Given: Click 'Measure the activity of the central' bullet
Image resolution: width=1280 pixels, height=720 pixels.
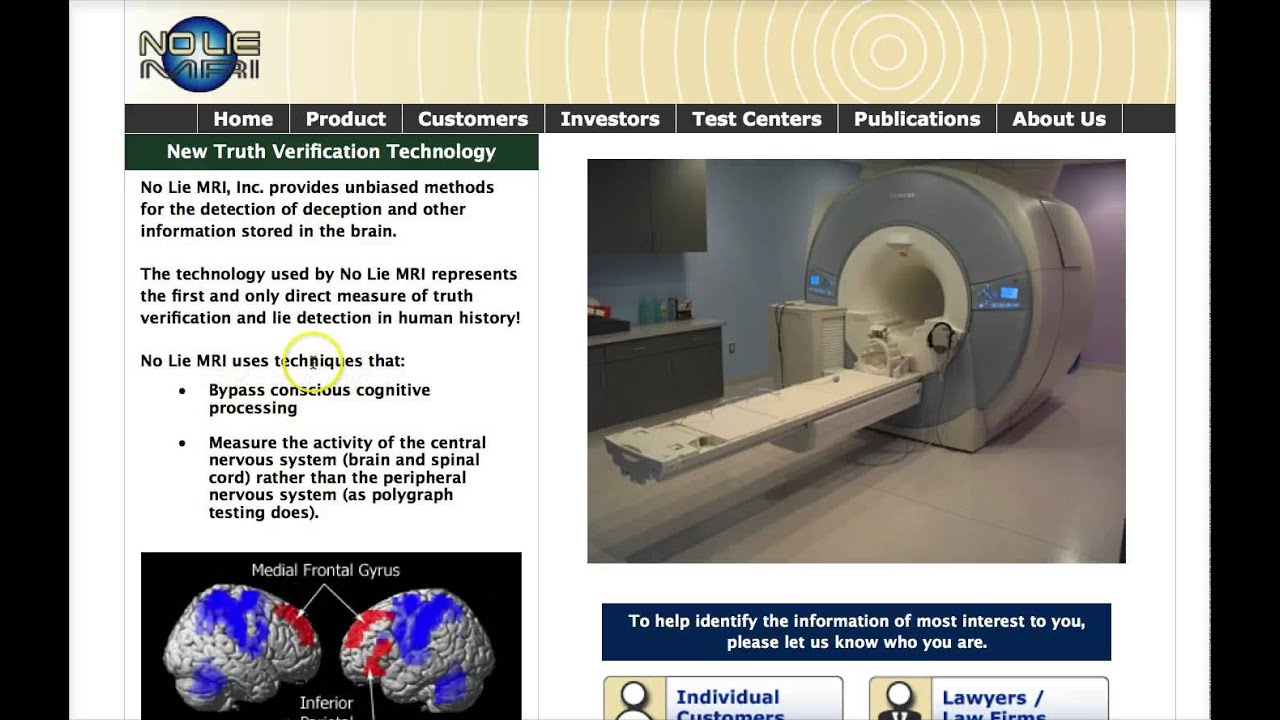Looking at the screenshot, I should click(347, 477).
